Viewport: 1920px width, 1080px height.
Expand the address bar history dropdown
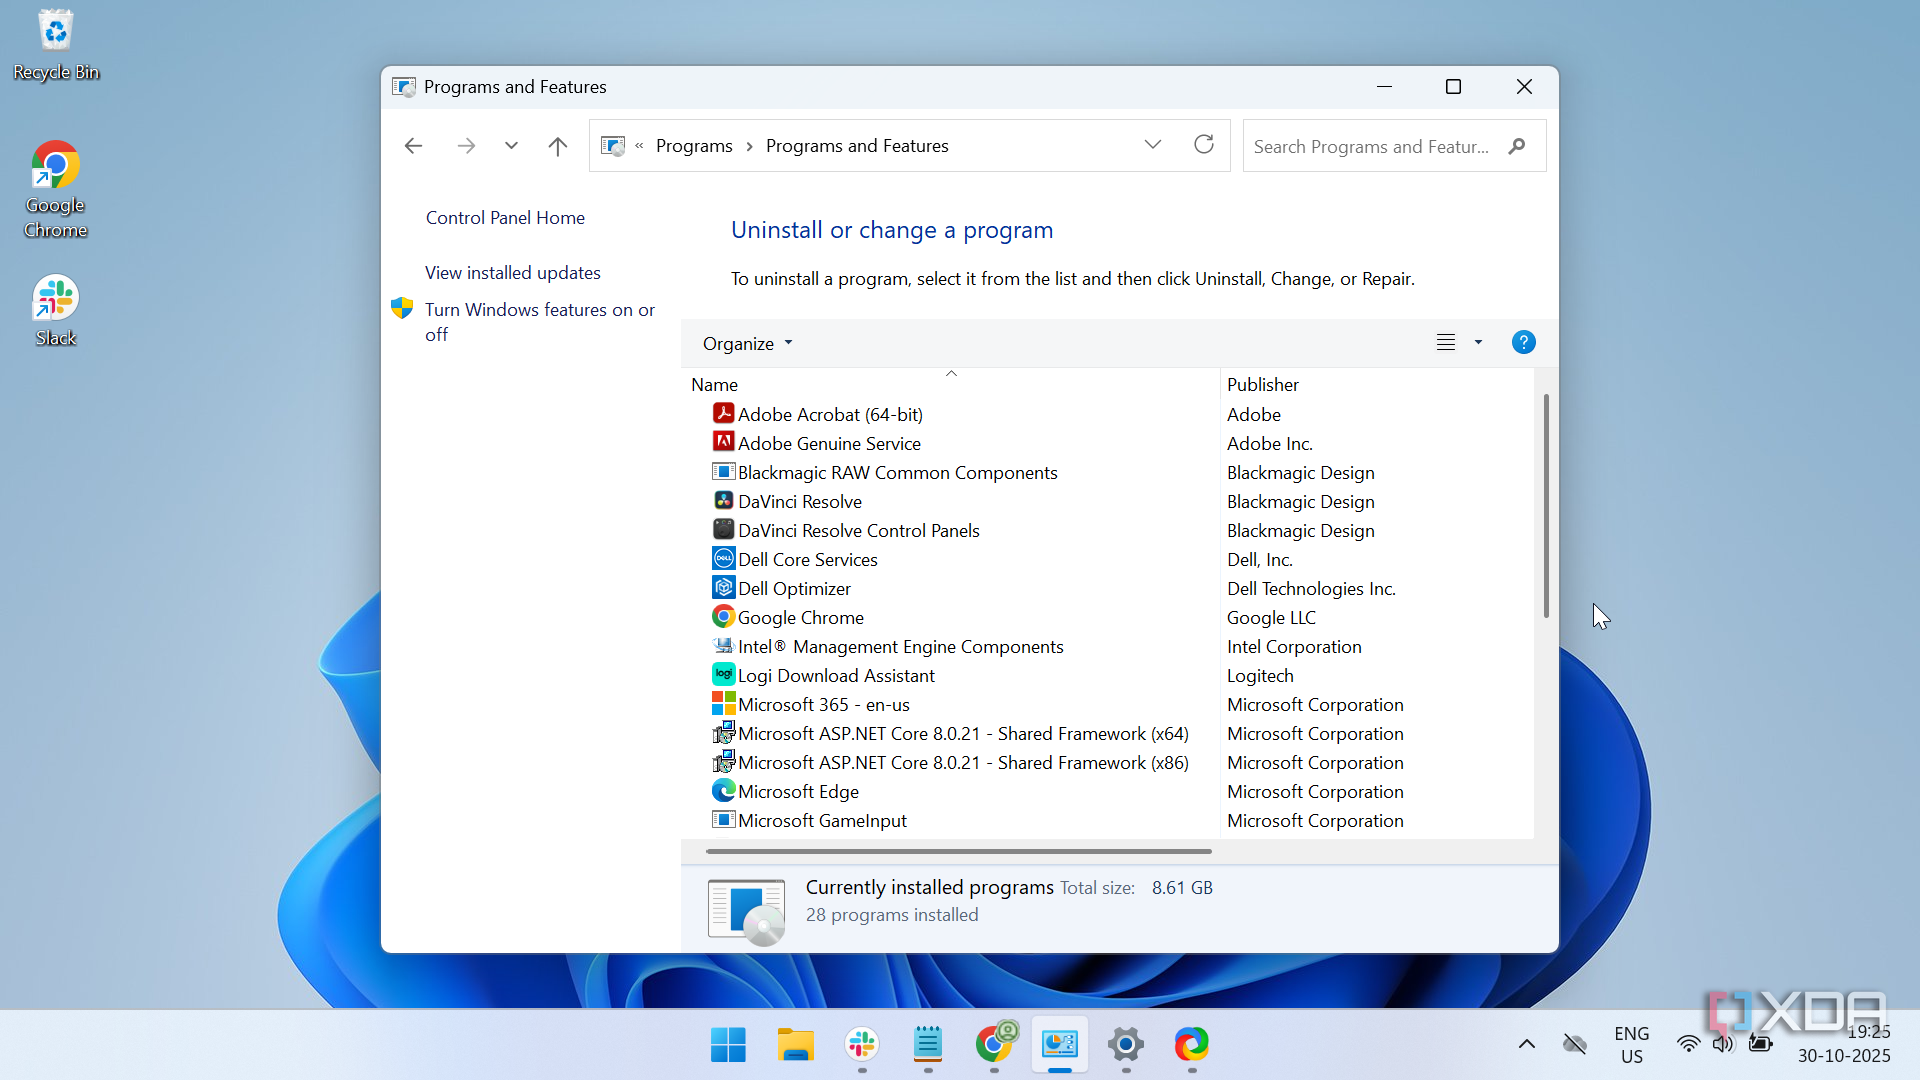click(1153, 145)
